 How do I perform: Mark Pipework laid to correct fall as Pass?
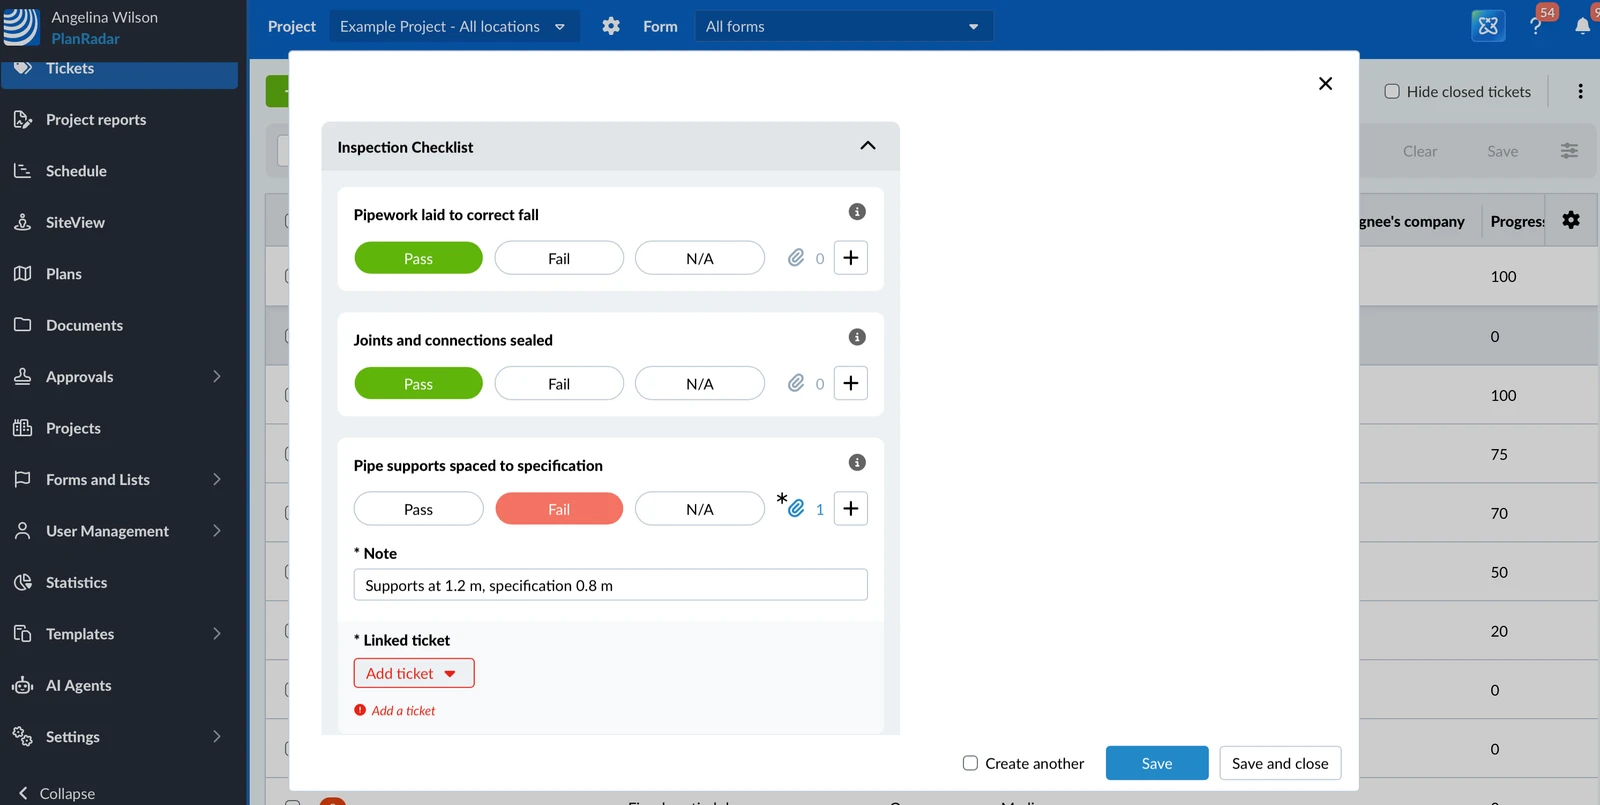coord(418,258)
